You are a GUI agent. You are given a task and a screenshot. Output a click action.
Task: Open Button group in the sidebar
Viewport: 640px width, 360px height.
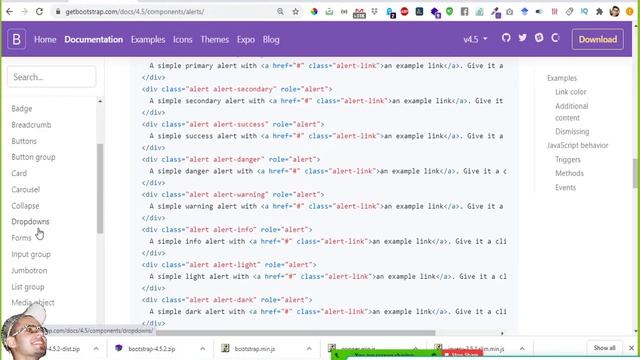pos(33,157)
